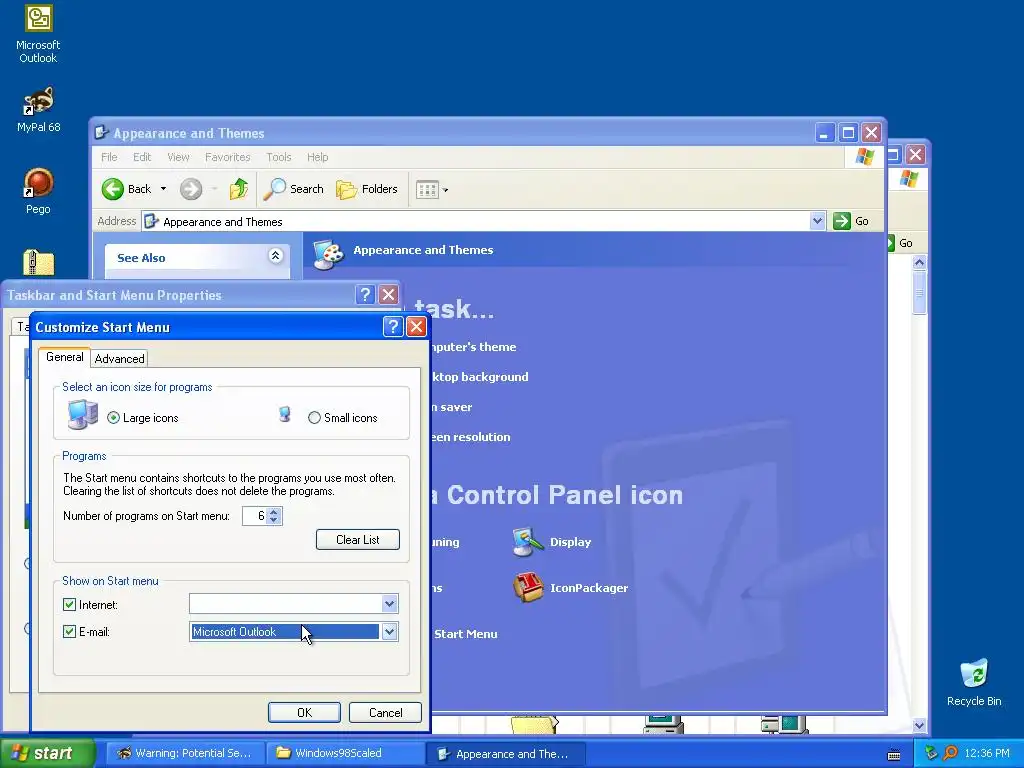Close the Customize Start Menu dialog
This screenshot has height=768, width=1024.
pos(416,327)
